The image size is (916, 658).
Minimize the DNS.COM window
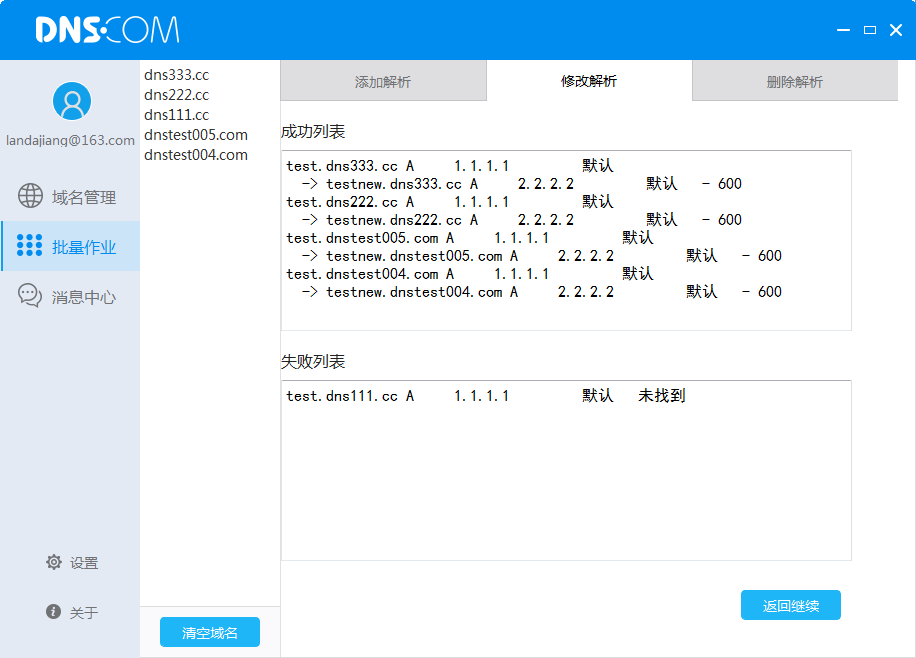tap(844, 30)
